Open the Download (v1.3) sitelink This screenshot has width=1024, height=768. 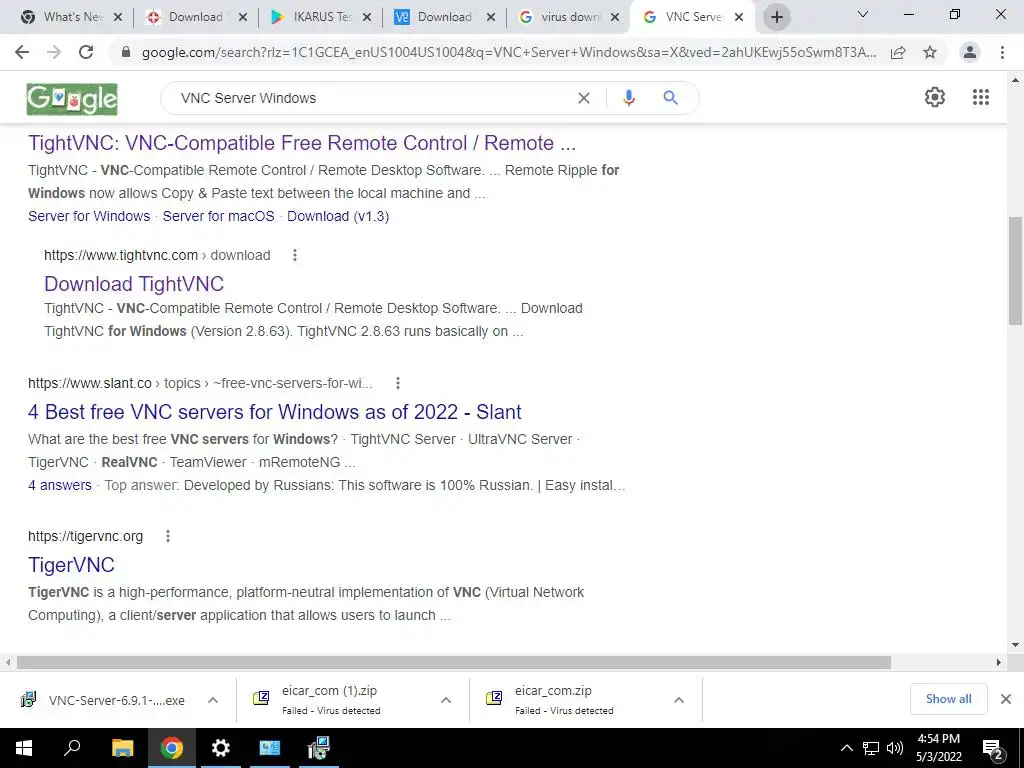click(338, 216)
